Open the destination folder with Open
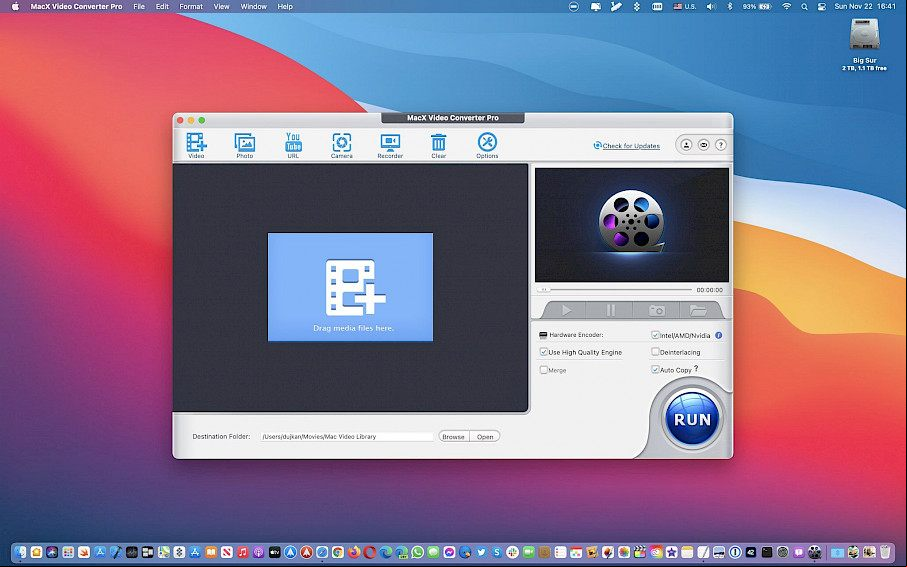The width and height of the screenshot is (907, 567). (485, 437)
